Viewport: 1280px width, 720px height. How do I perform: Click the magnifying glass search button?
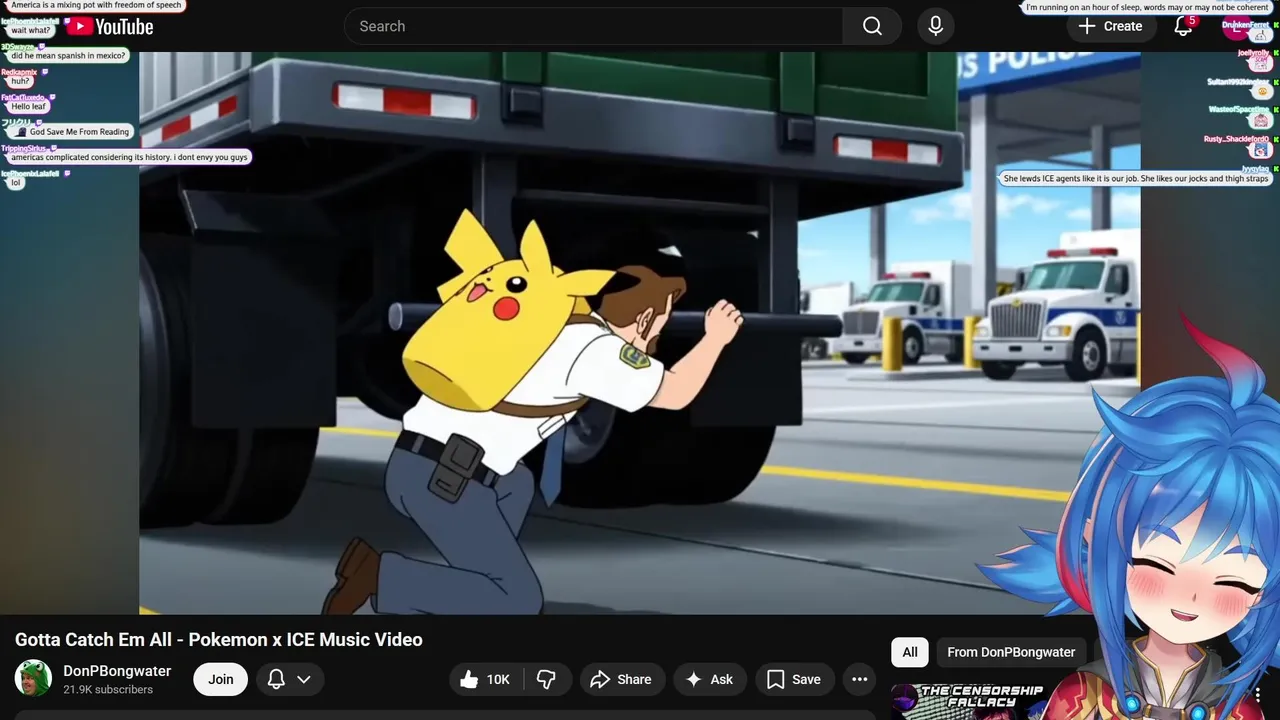[872, 26]
